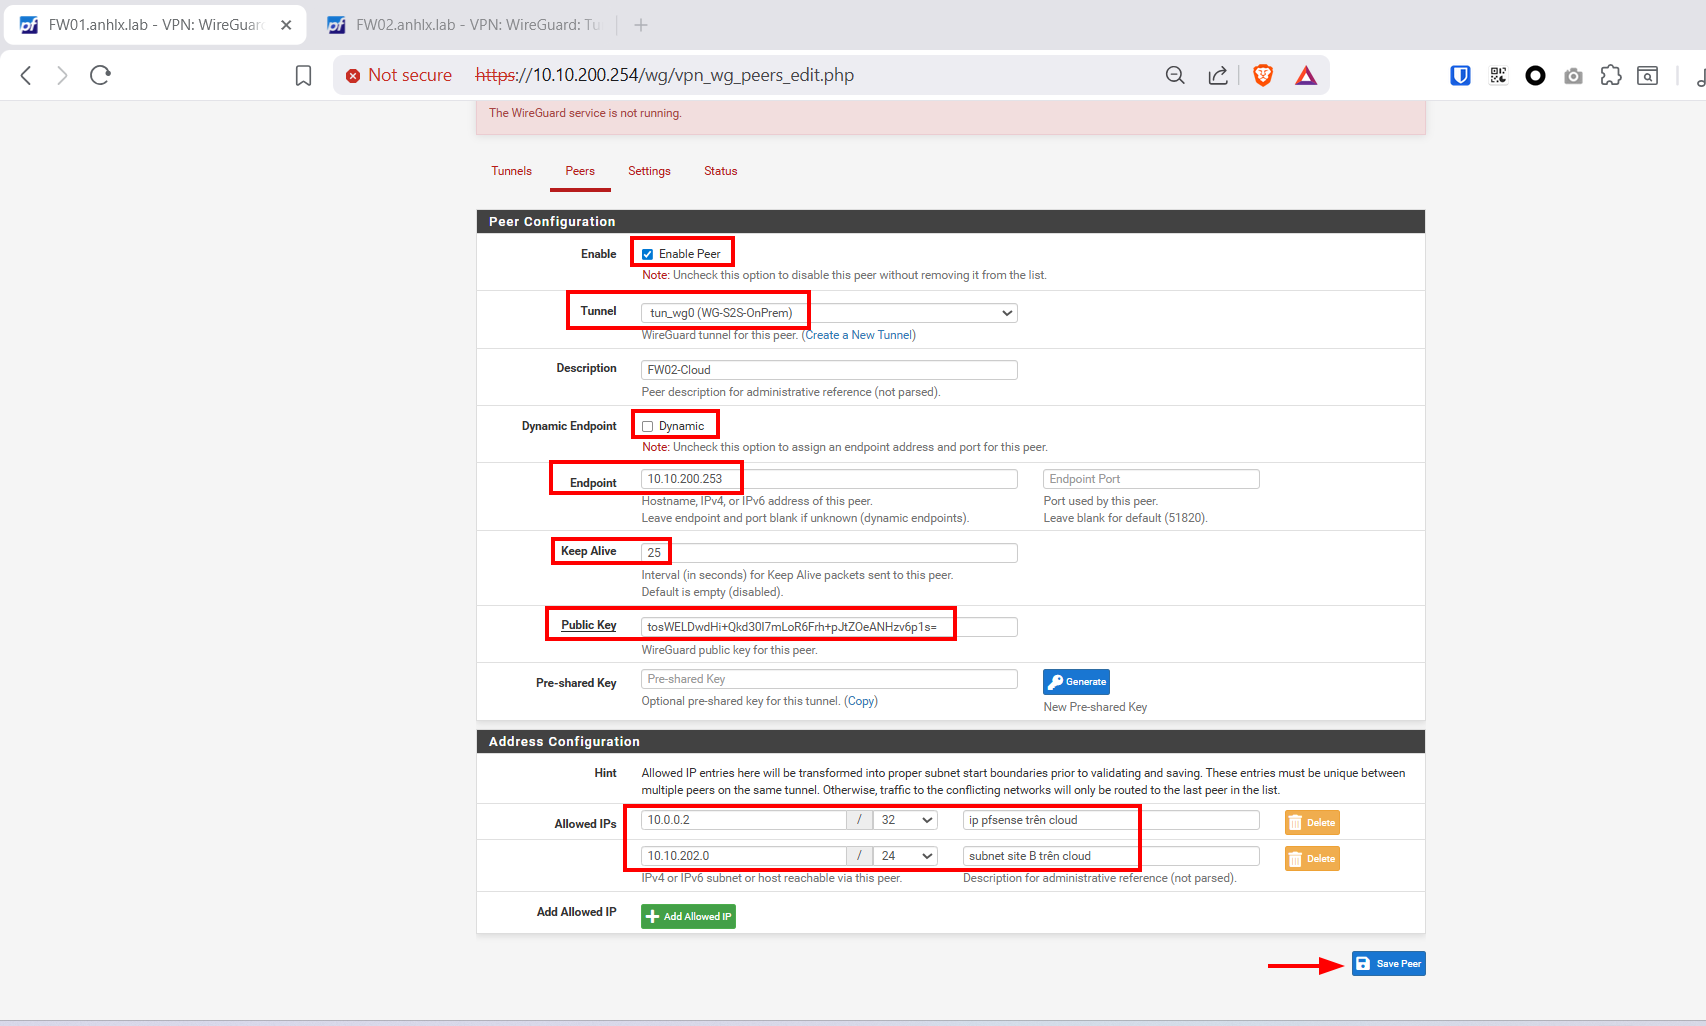Generate a new pre-shared key
Screen dimensions: 1706x1026
click(x=1076, y=682)
